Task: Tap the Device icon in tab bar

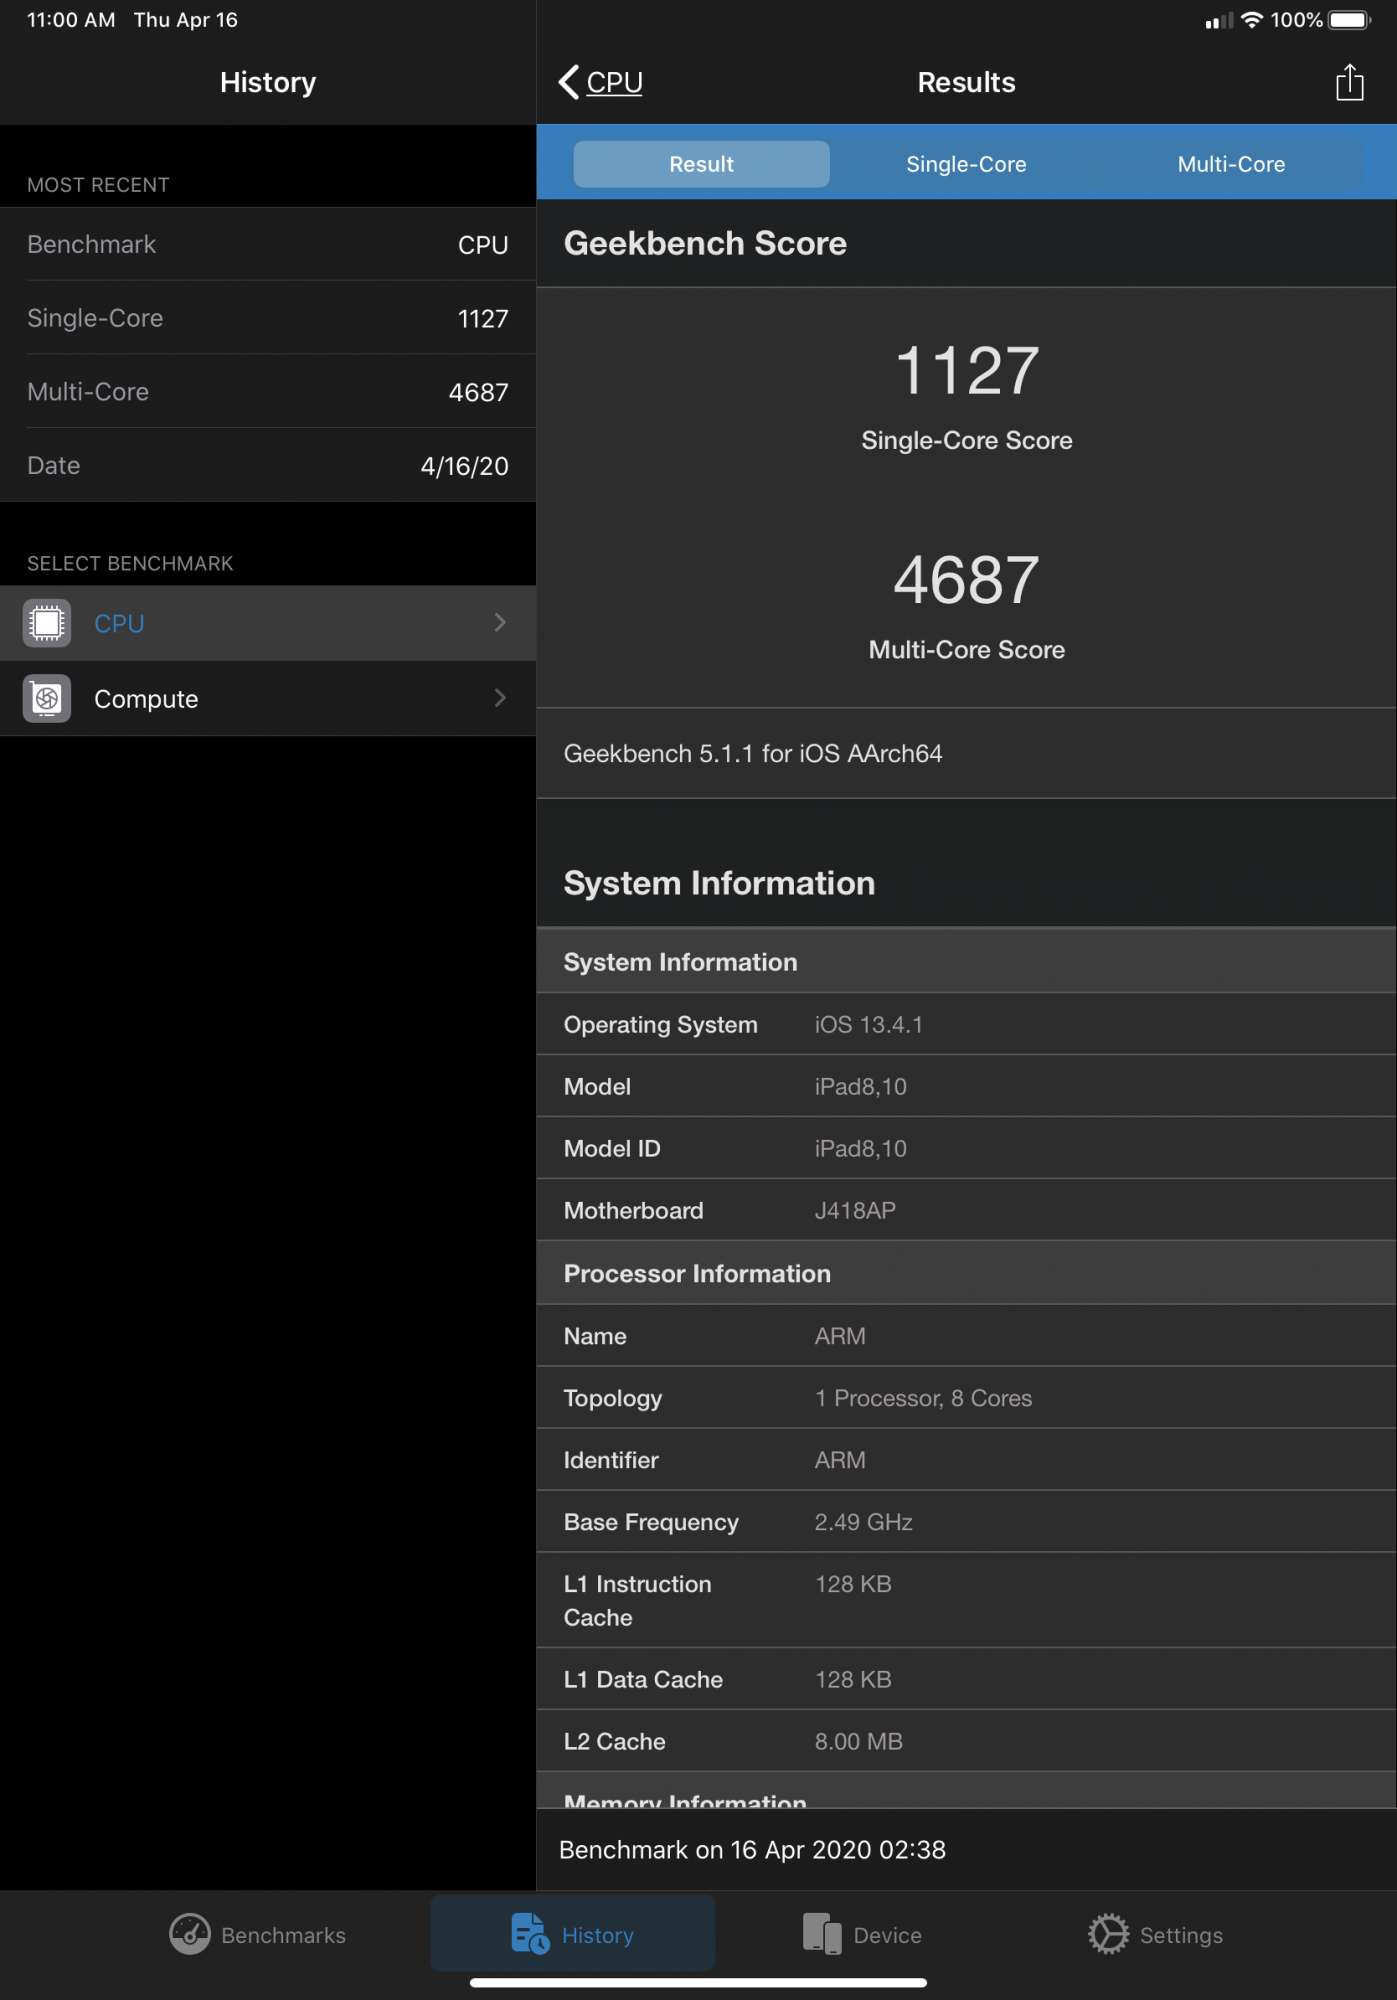Action: click(822, 1934)
